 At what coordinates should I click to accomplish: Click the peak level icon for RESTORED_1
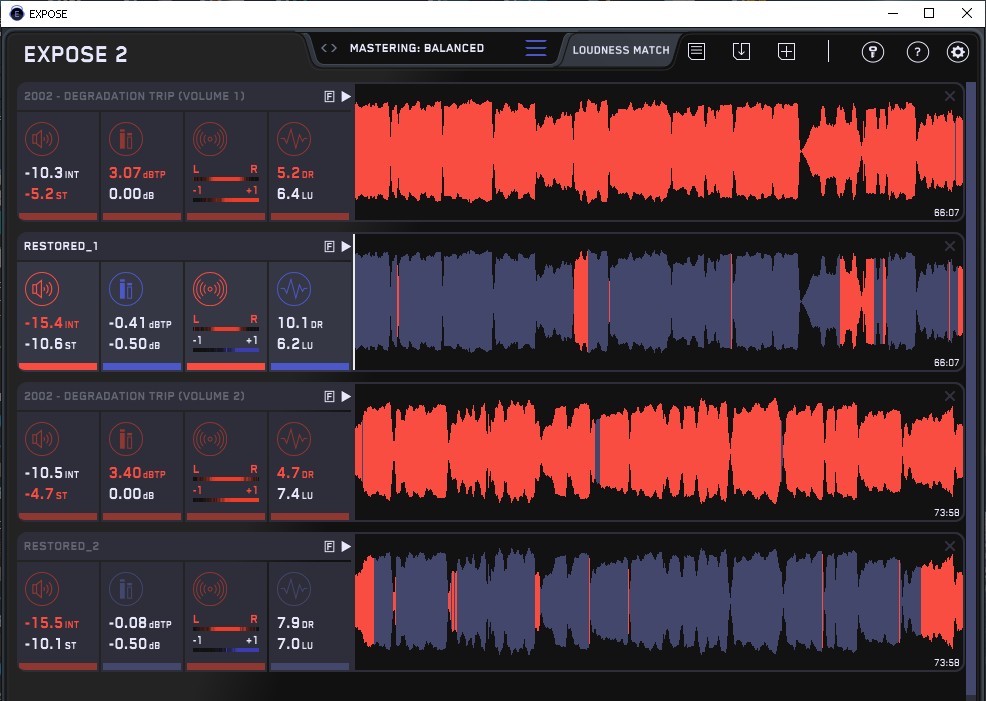tap(125, 290)
